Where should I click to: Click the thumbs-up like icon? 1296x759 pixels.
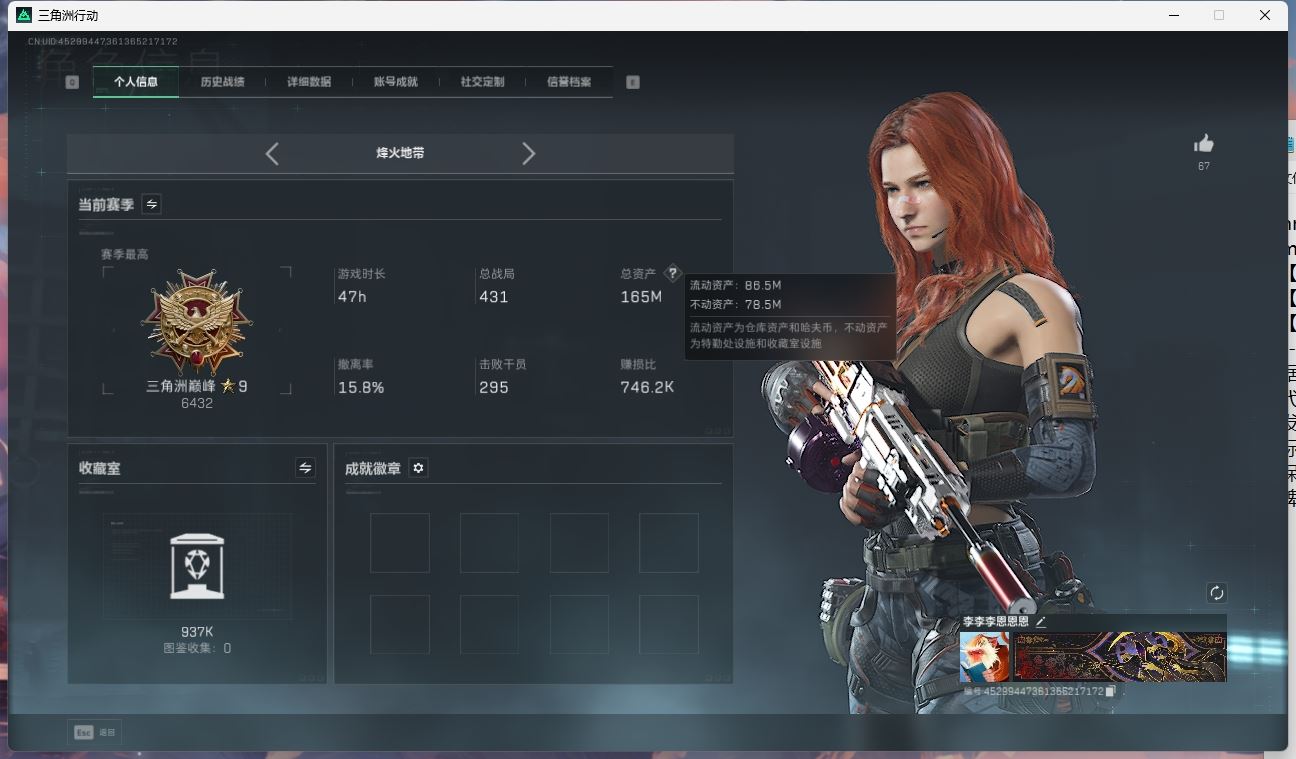point(1203,144)
